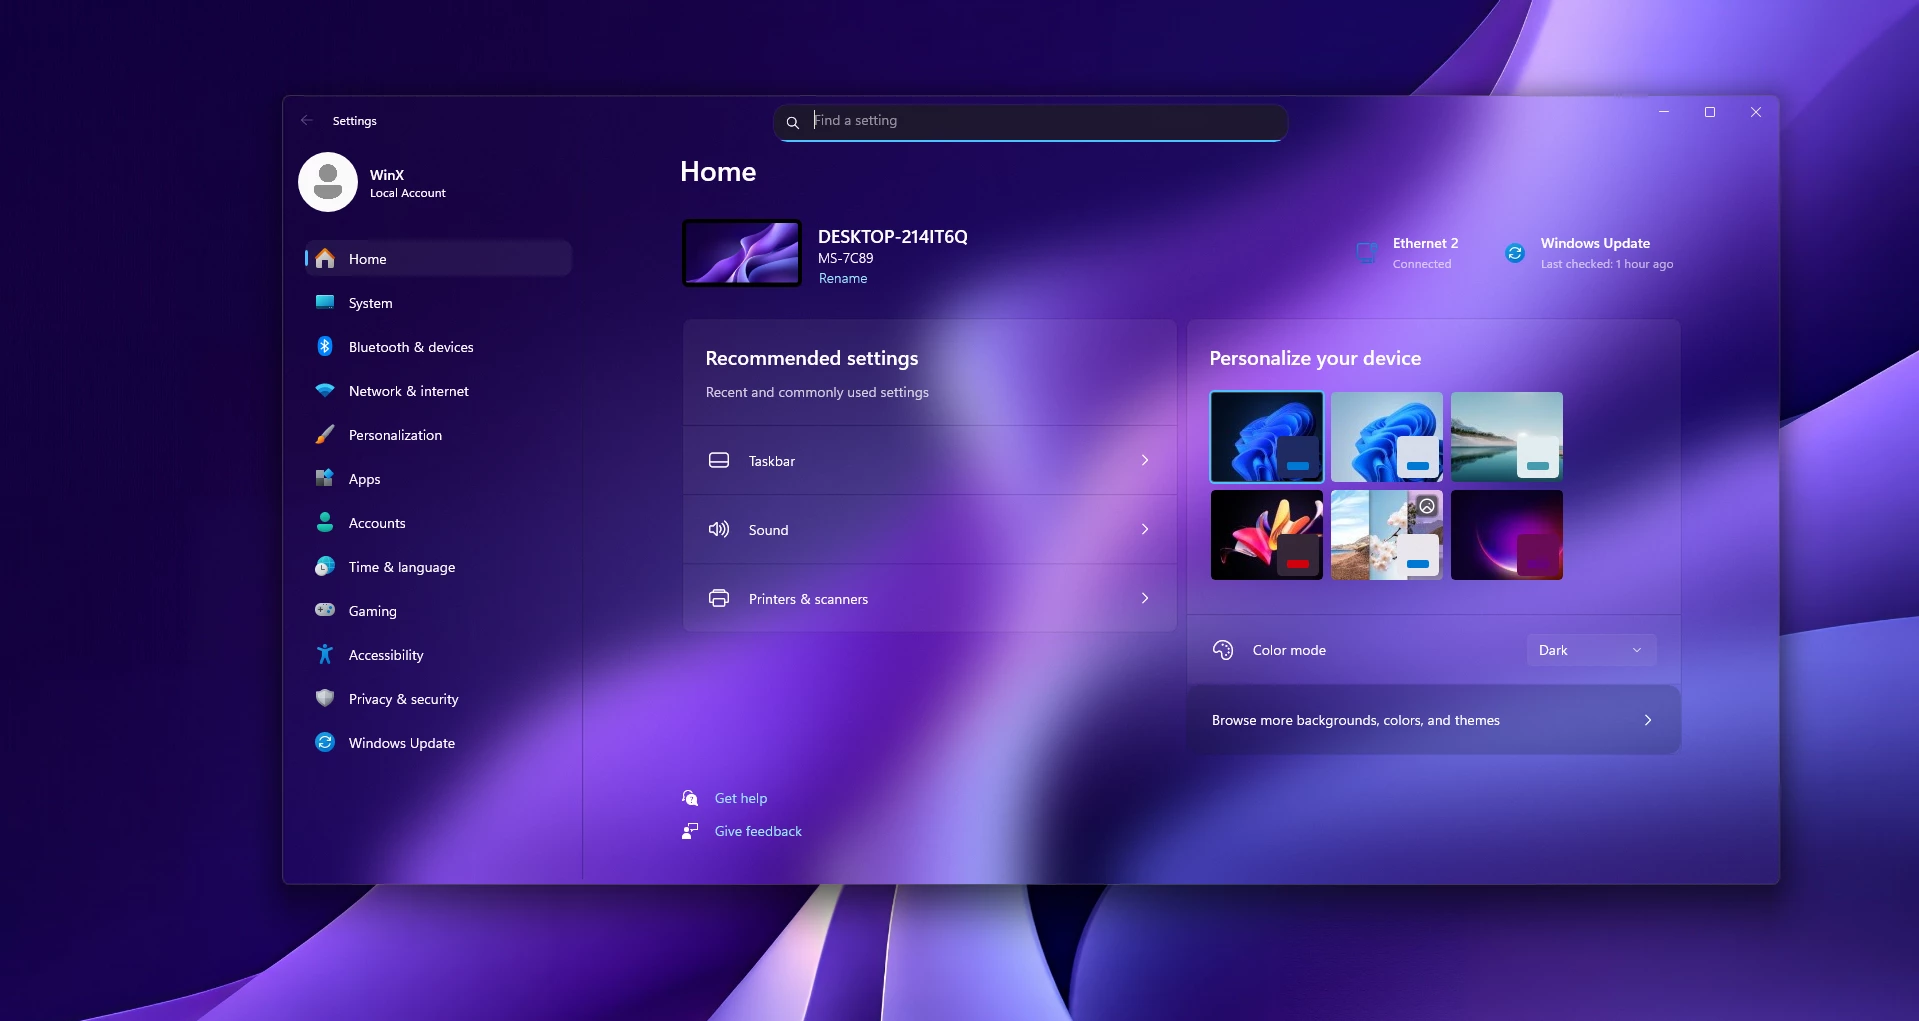Open the Color mode Dark dropdown

pos(1591,650)
